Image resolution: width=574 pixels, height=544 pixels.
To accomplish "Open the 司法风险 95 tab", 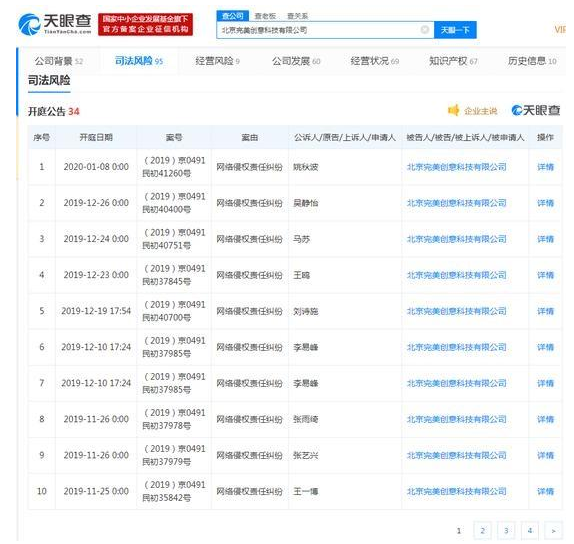I will point(139,61).
